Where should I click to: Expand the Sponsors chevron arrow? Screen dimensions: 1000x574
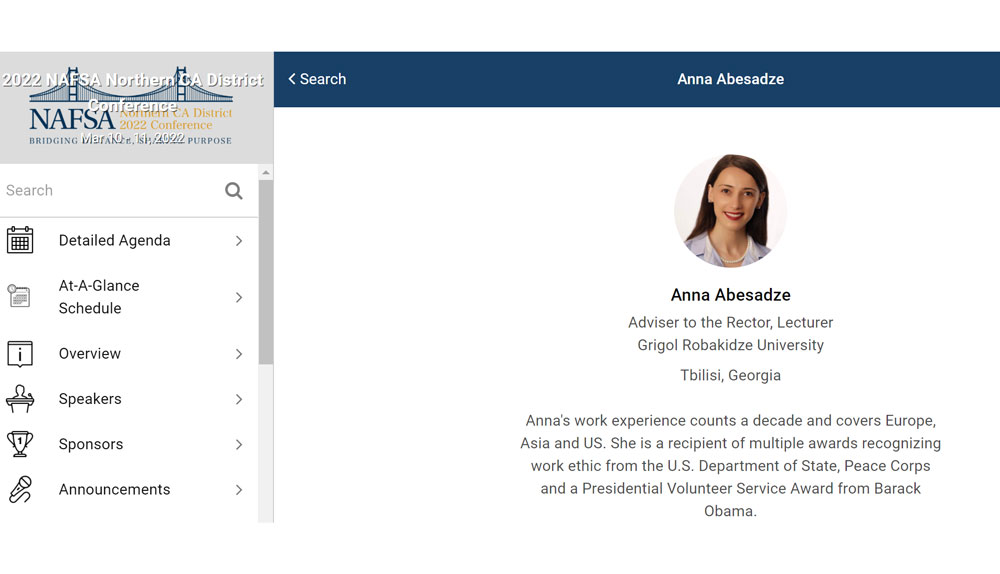[239, 444]
